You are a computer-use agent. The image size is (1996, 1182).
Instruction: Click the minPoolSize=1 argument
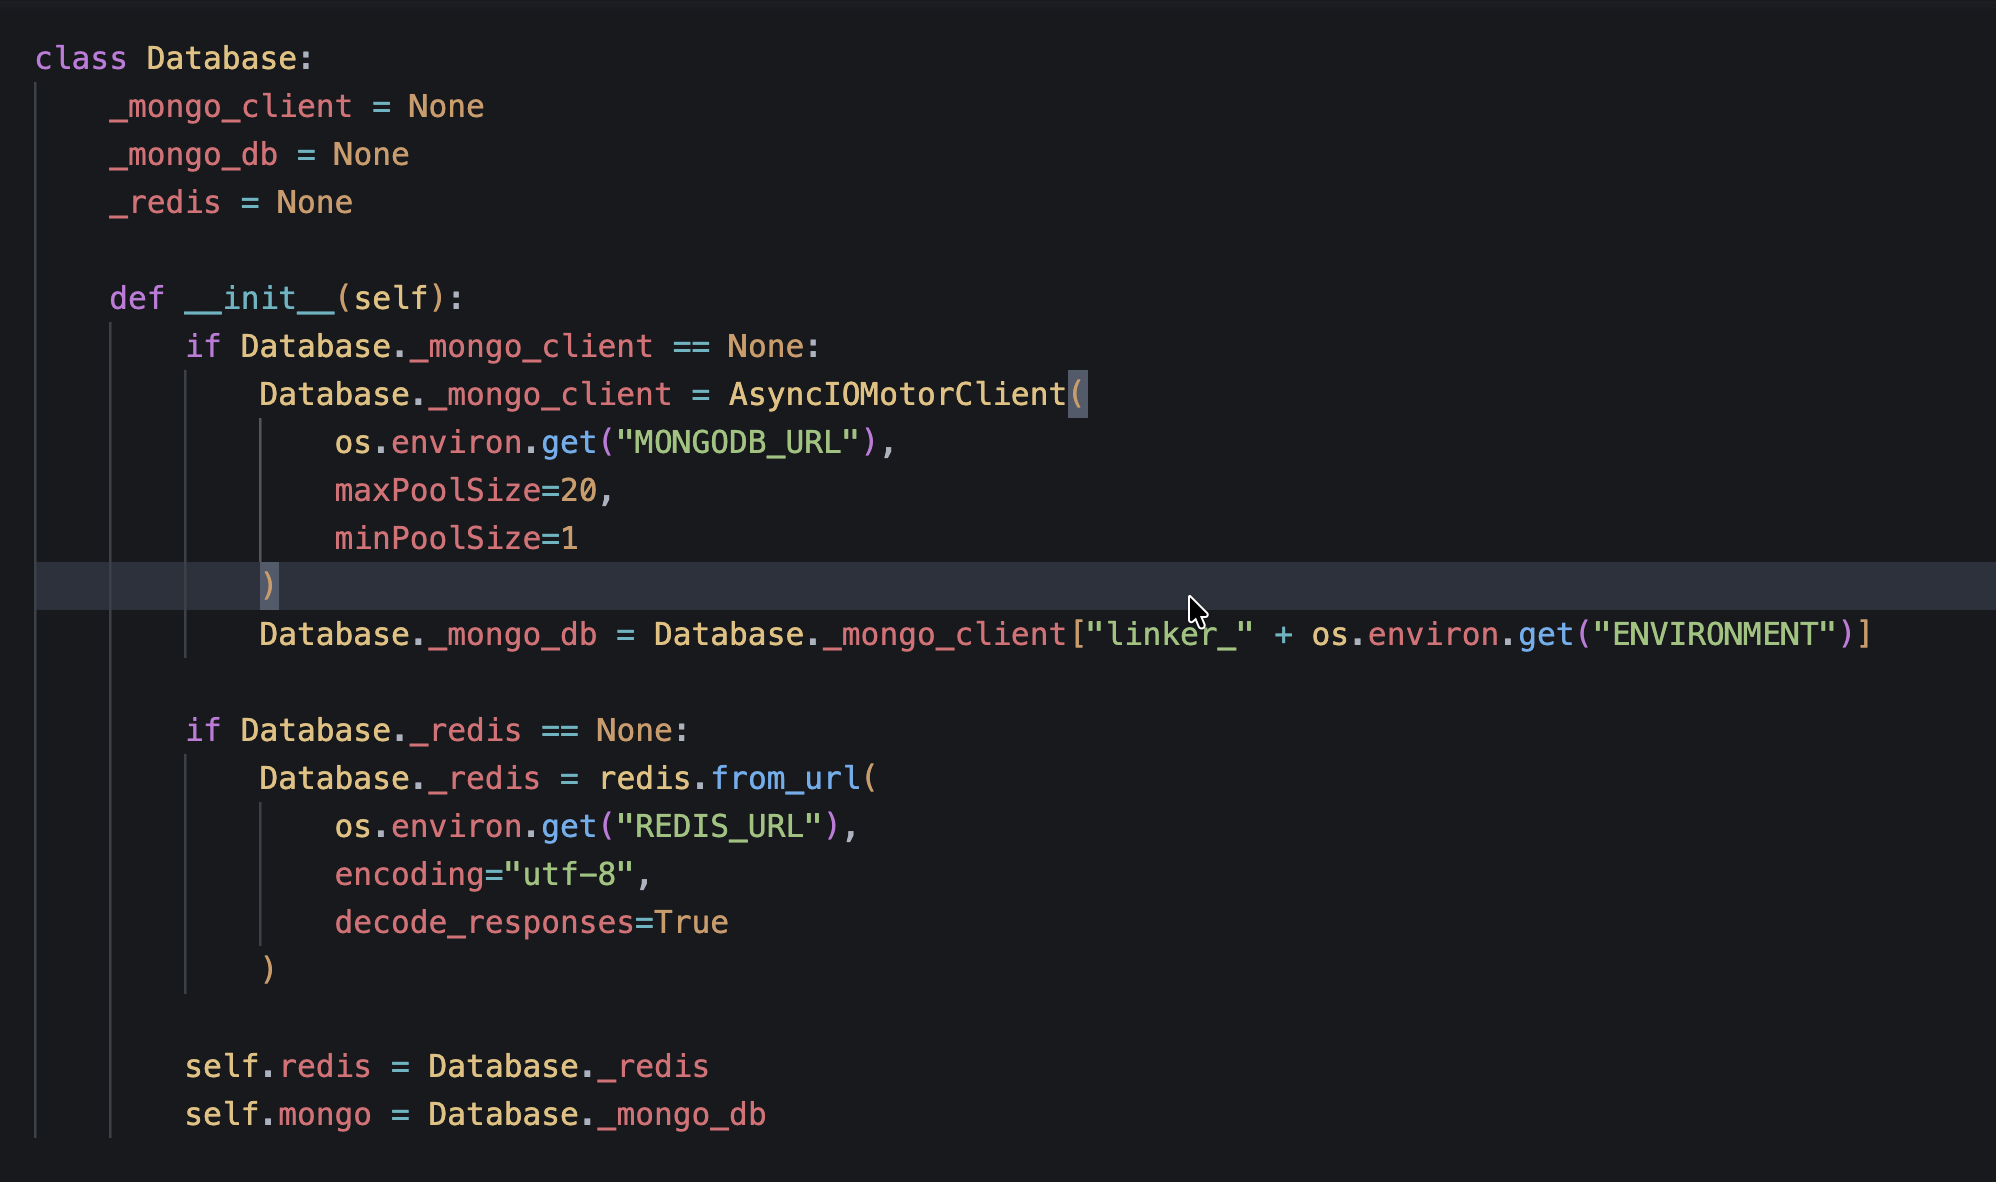point(456,538)
